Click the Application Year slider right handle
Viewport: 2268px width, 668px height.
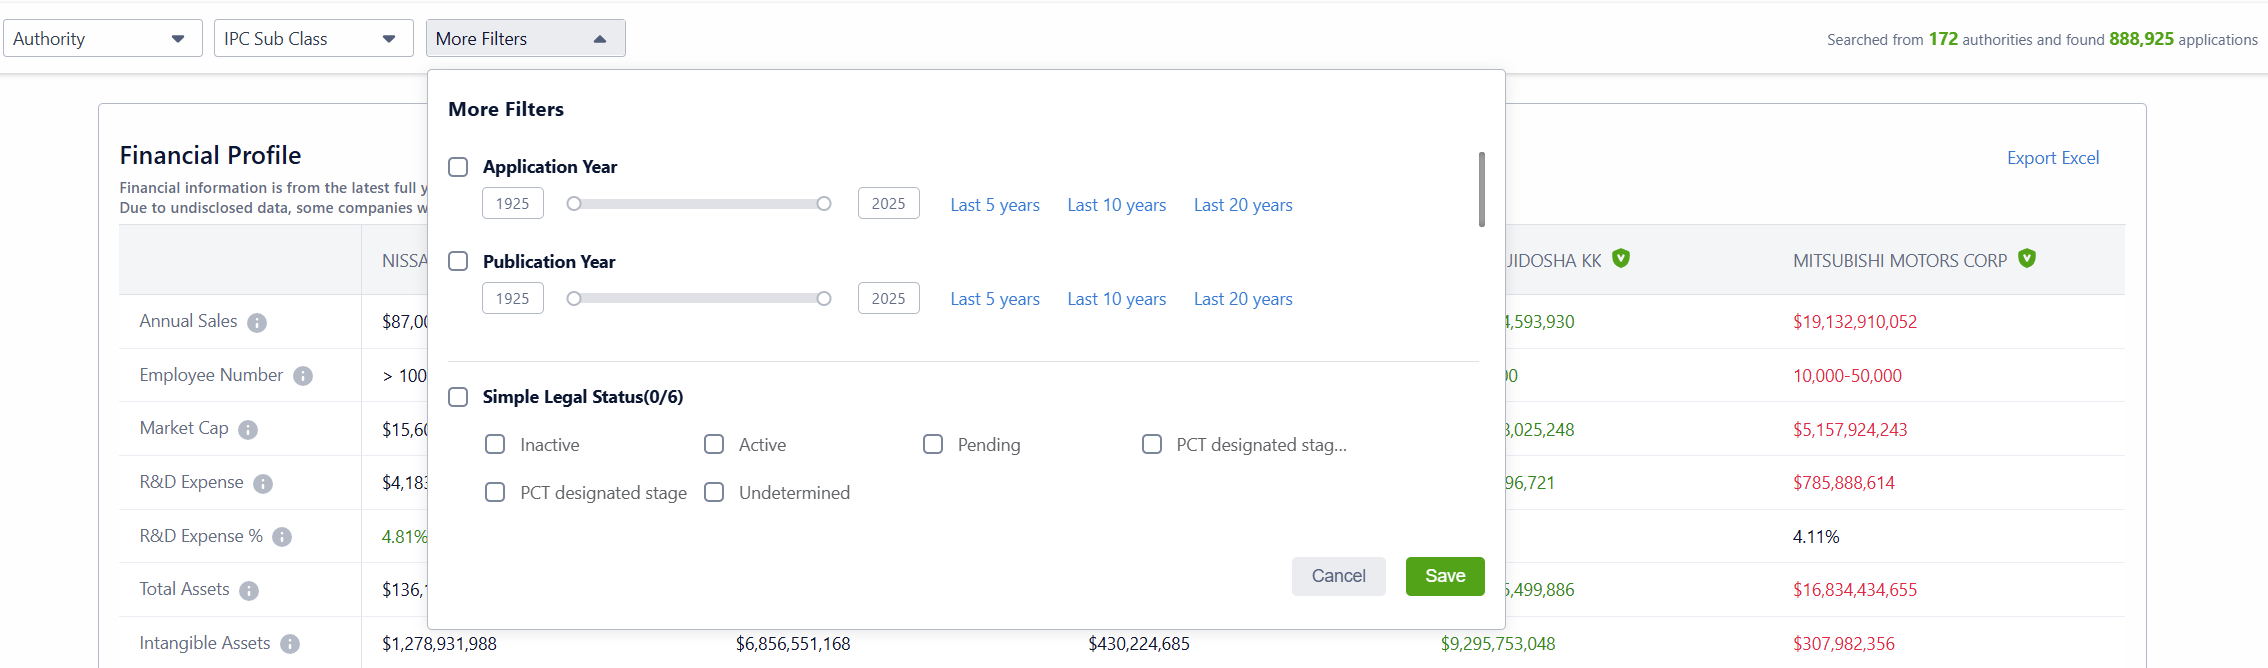[824, 204]
